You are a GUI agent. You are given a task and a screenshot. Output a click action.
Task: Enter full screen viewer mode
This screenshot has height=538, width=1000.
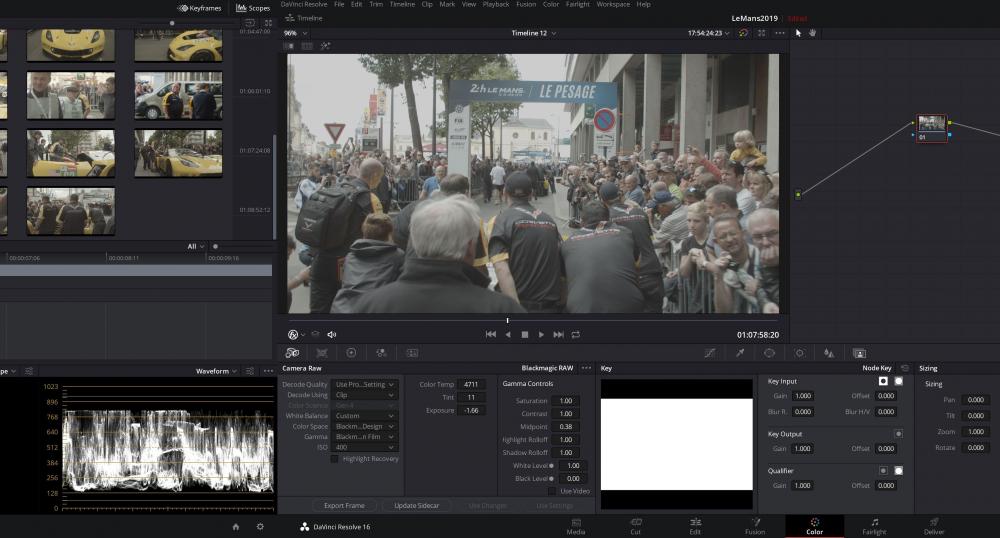[x=761, y=33]
